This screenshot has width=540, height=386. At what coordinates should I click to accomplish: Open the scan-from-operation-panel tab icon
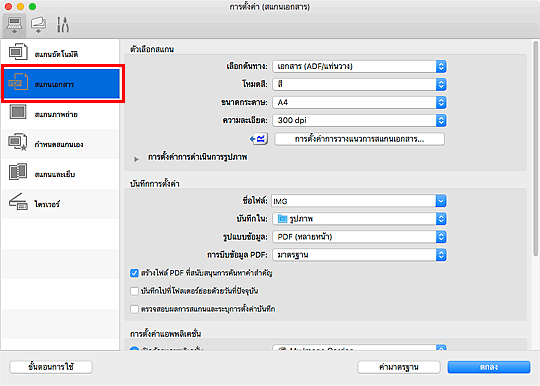click(x=38, y=25)
